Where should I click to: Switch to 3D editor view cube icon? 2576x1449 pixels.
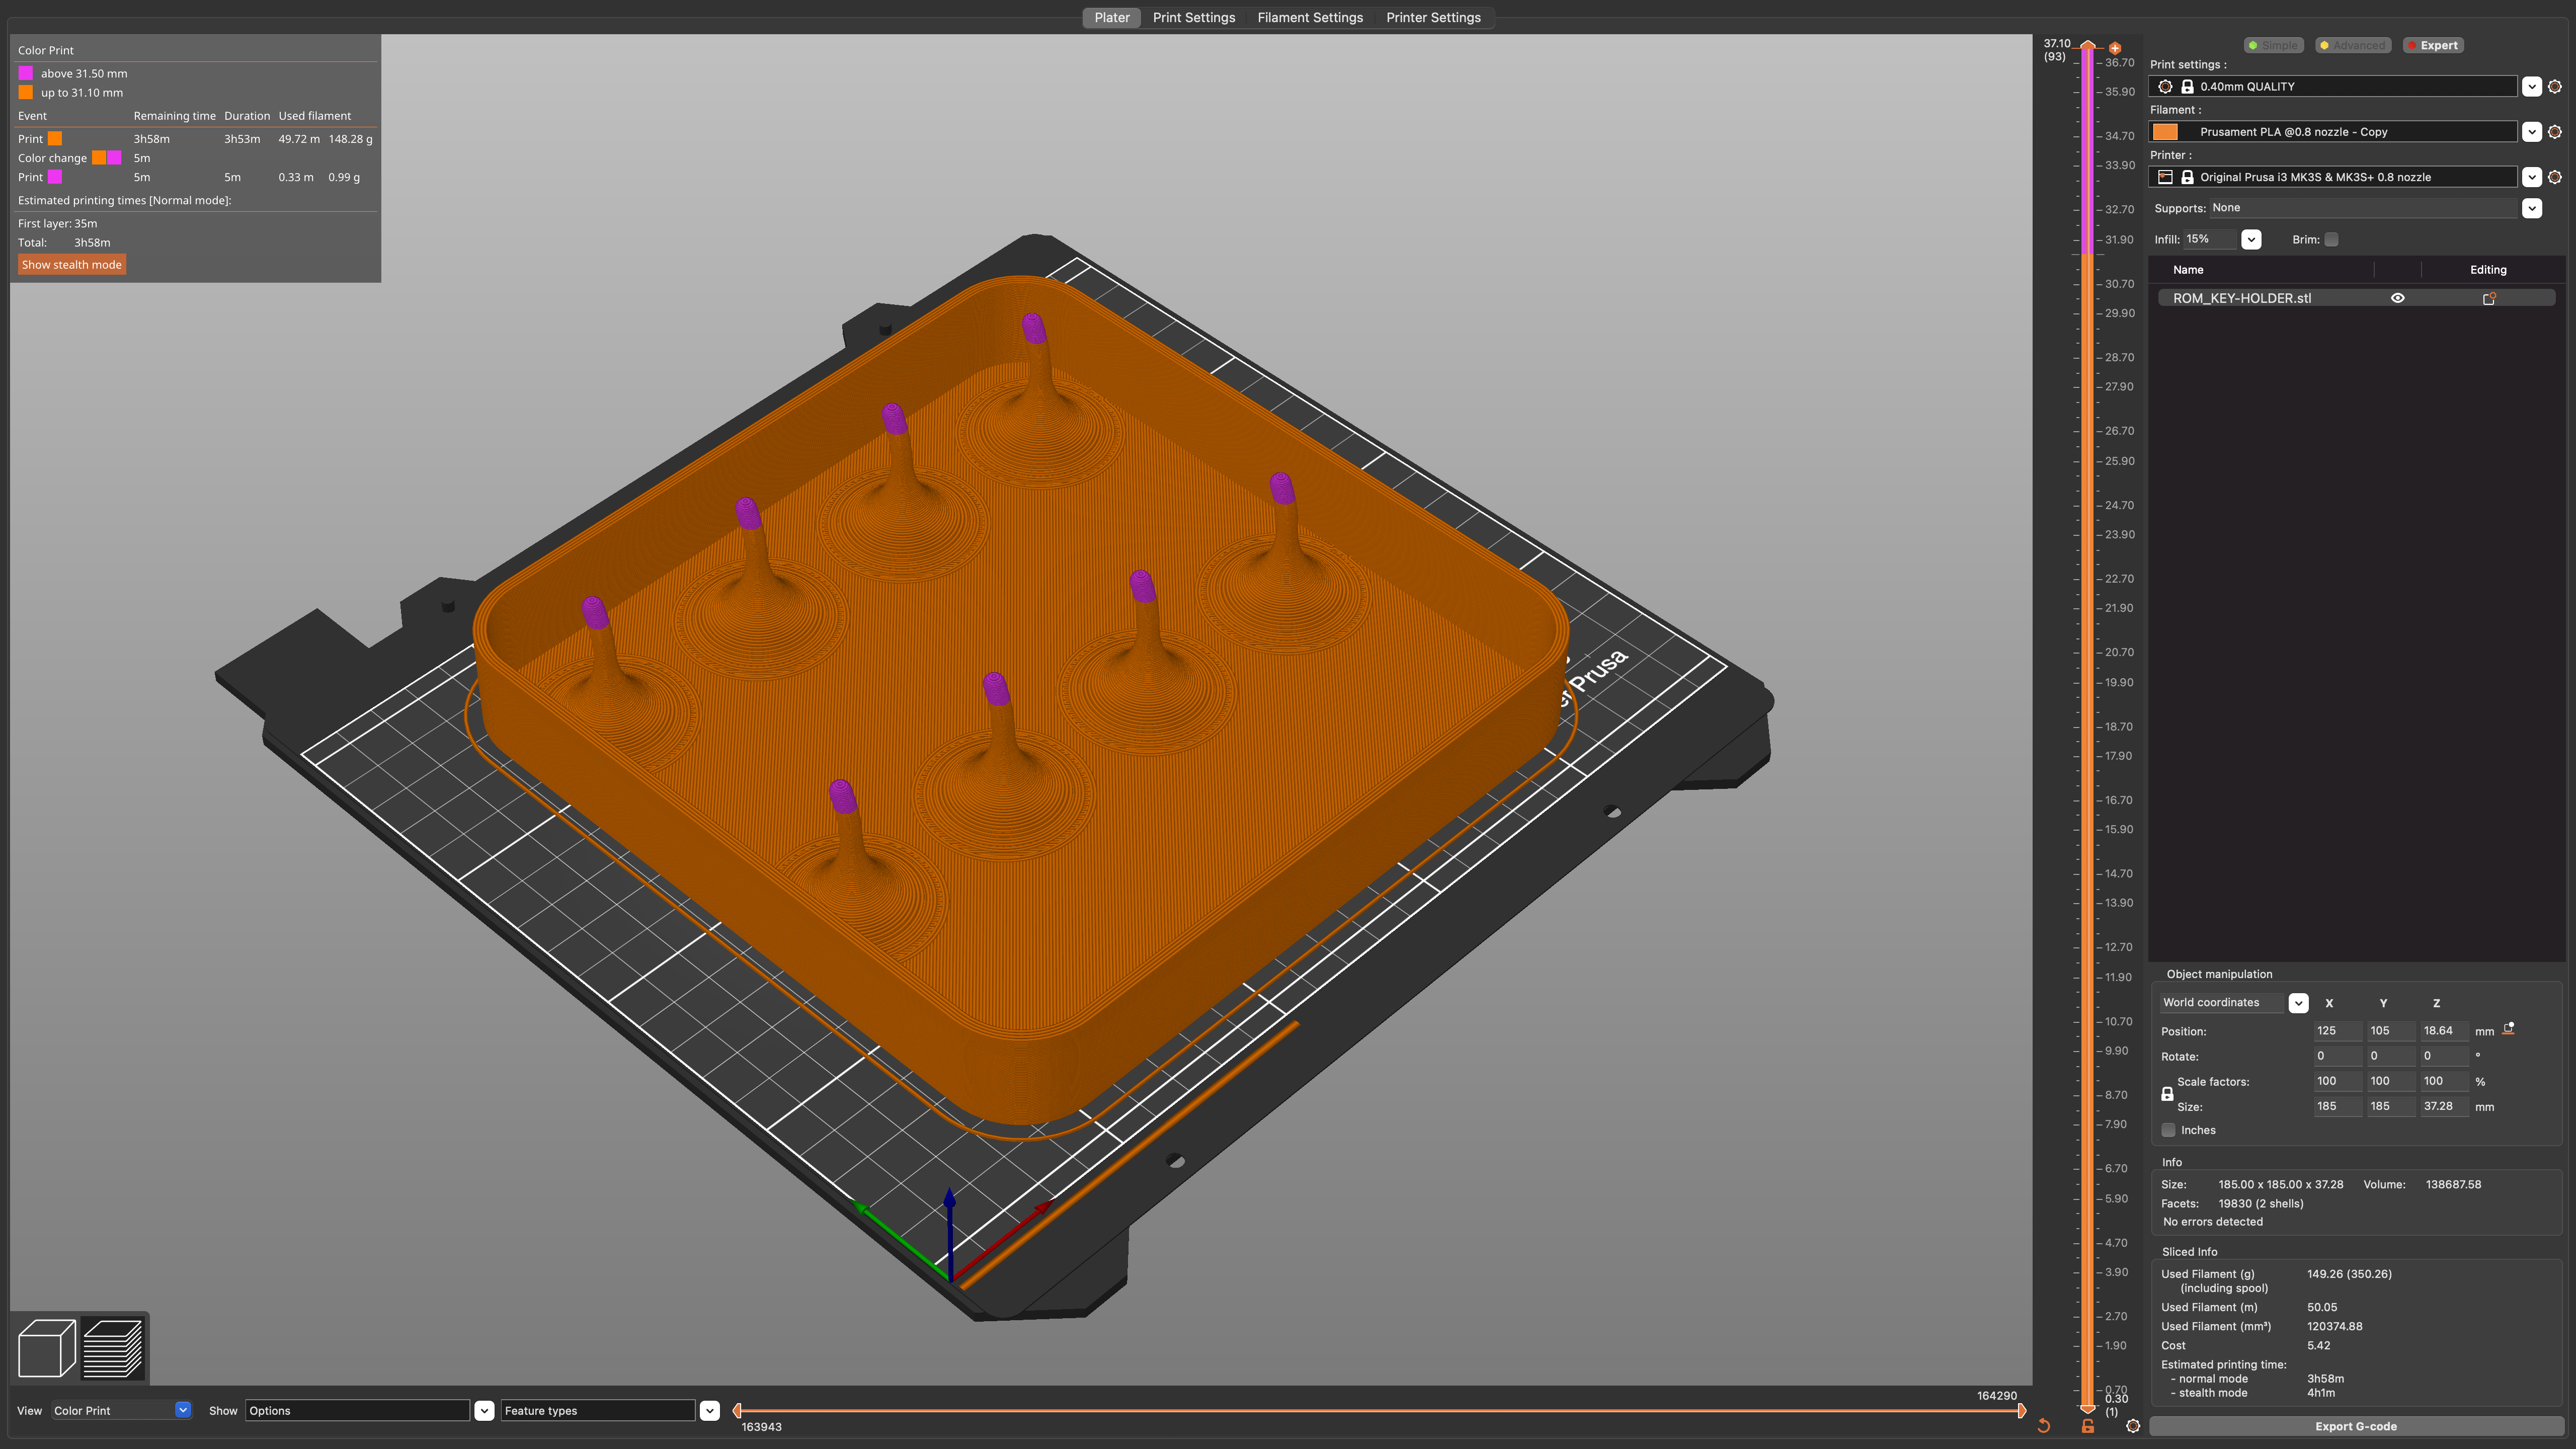coord(47,1348)
